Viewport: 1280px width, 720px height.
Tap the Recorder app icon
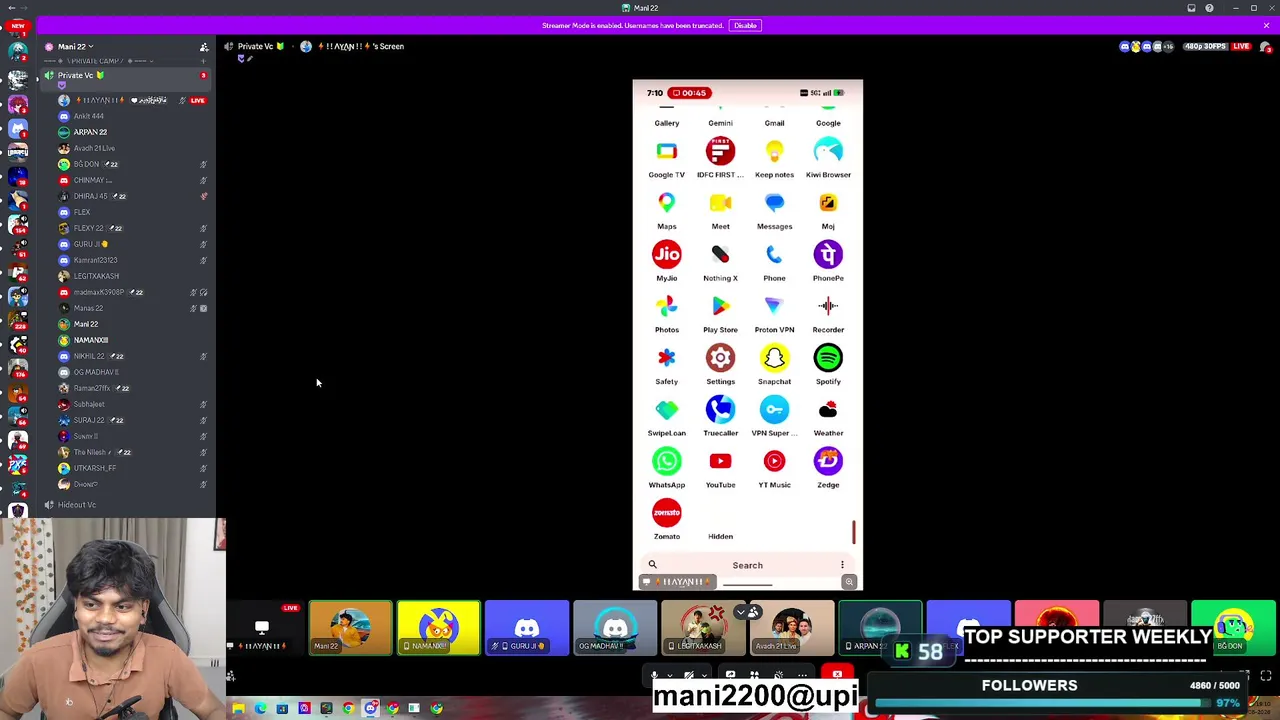(828, 306)
